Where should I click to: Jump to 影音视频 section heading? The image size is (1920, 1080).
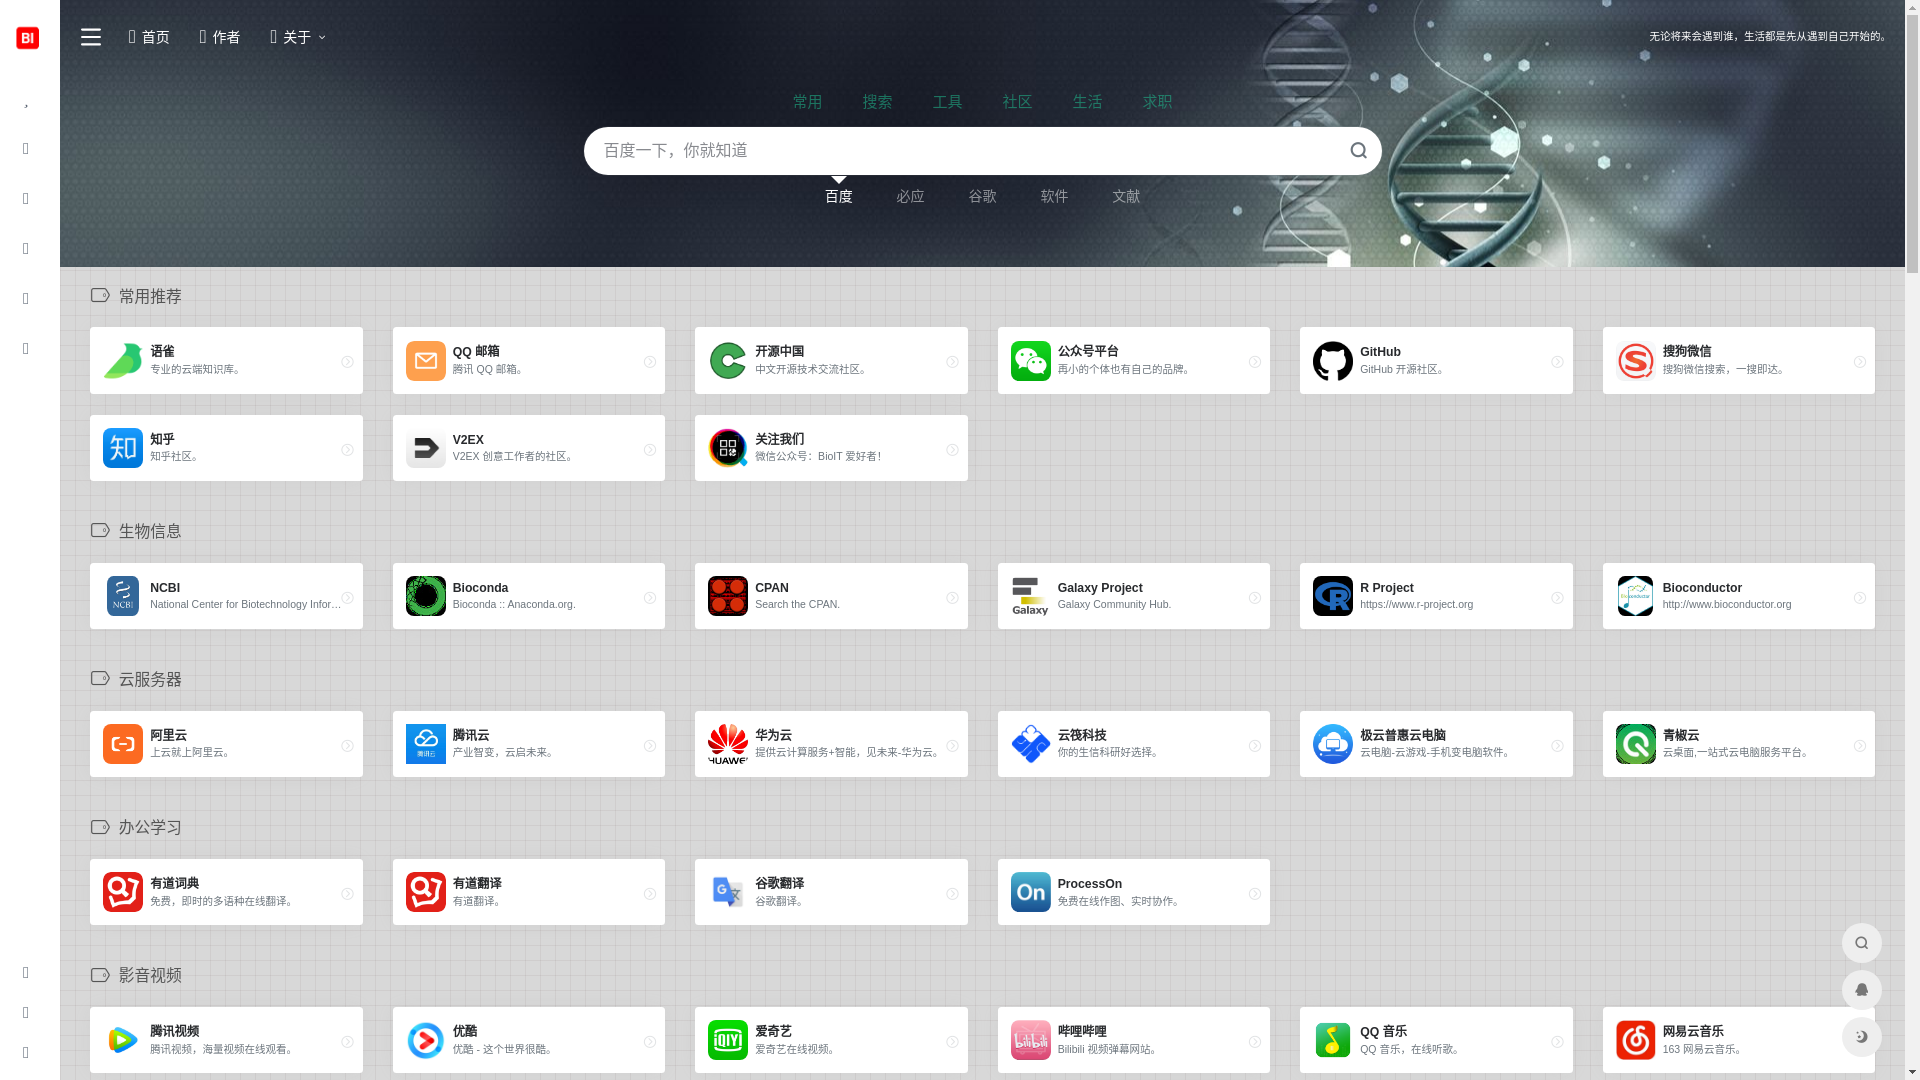(150, 976)
